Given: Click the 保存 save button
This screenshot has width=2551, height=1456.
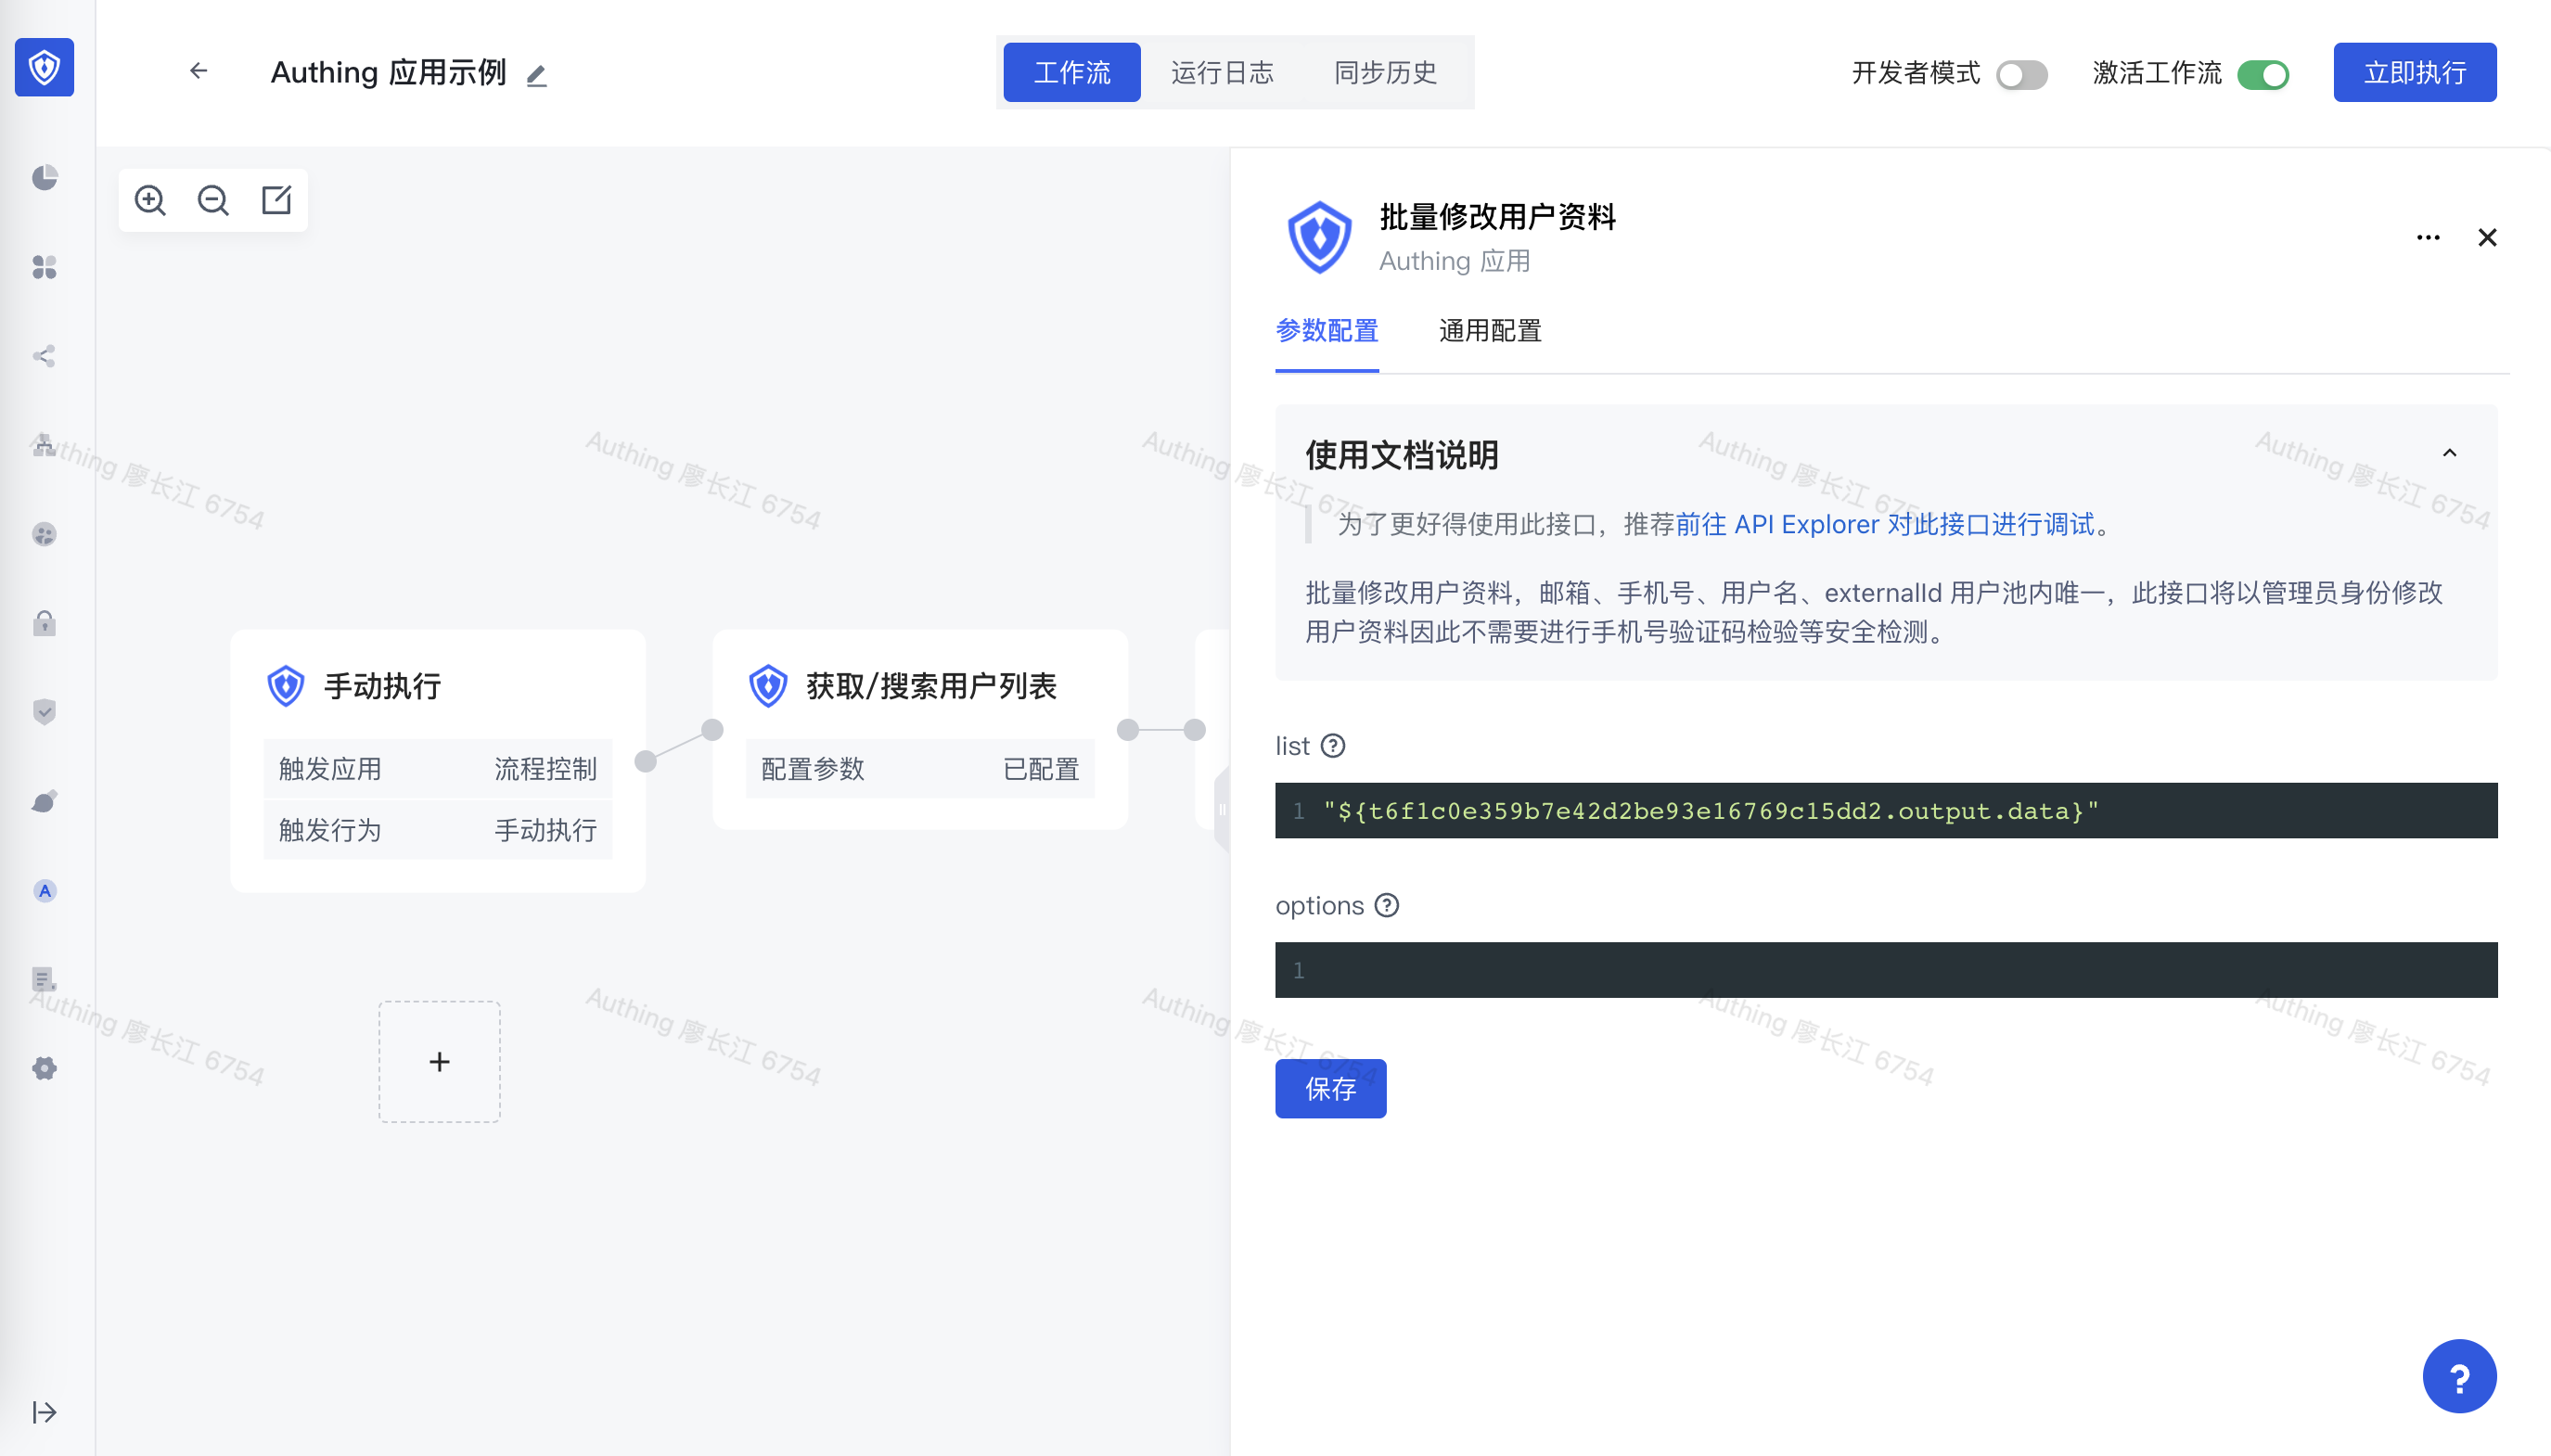Looking at the screenshot, I should 1330,1088.
